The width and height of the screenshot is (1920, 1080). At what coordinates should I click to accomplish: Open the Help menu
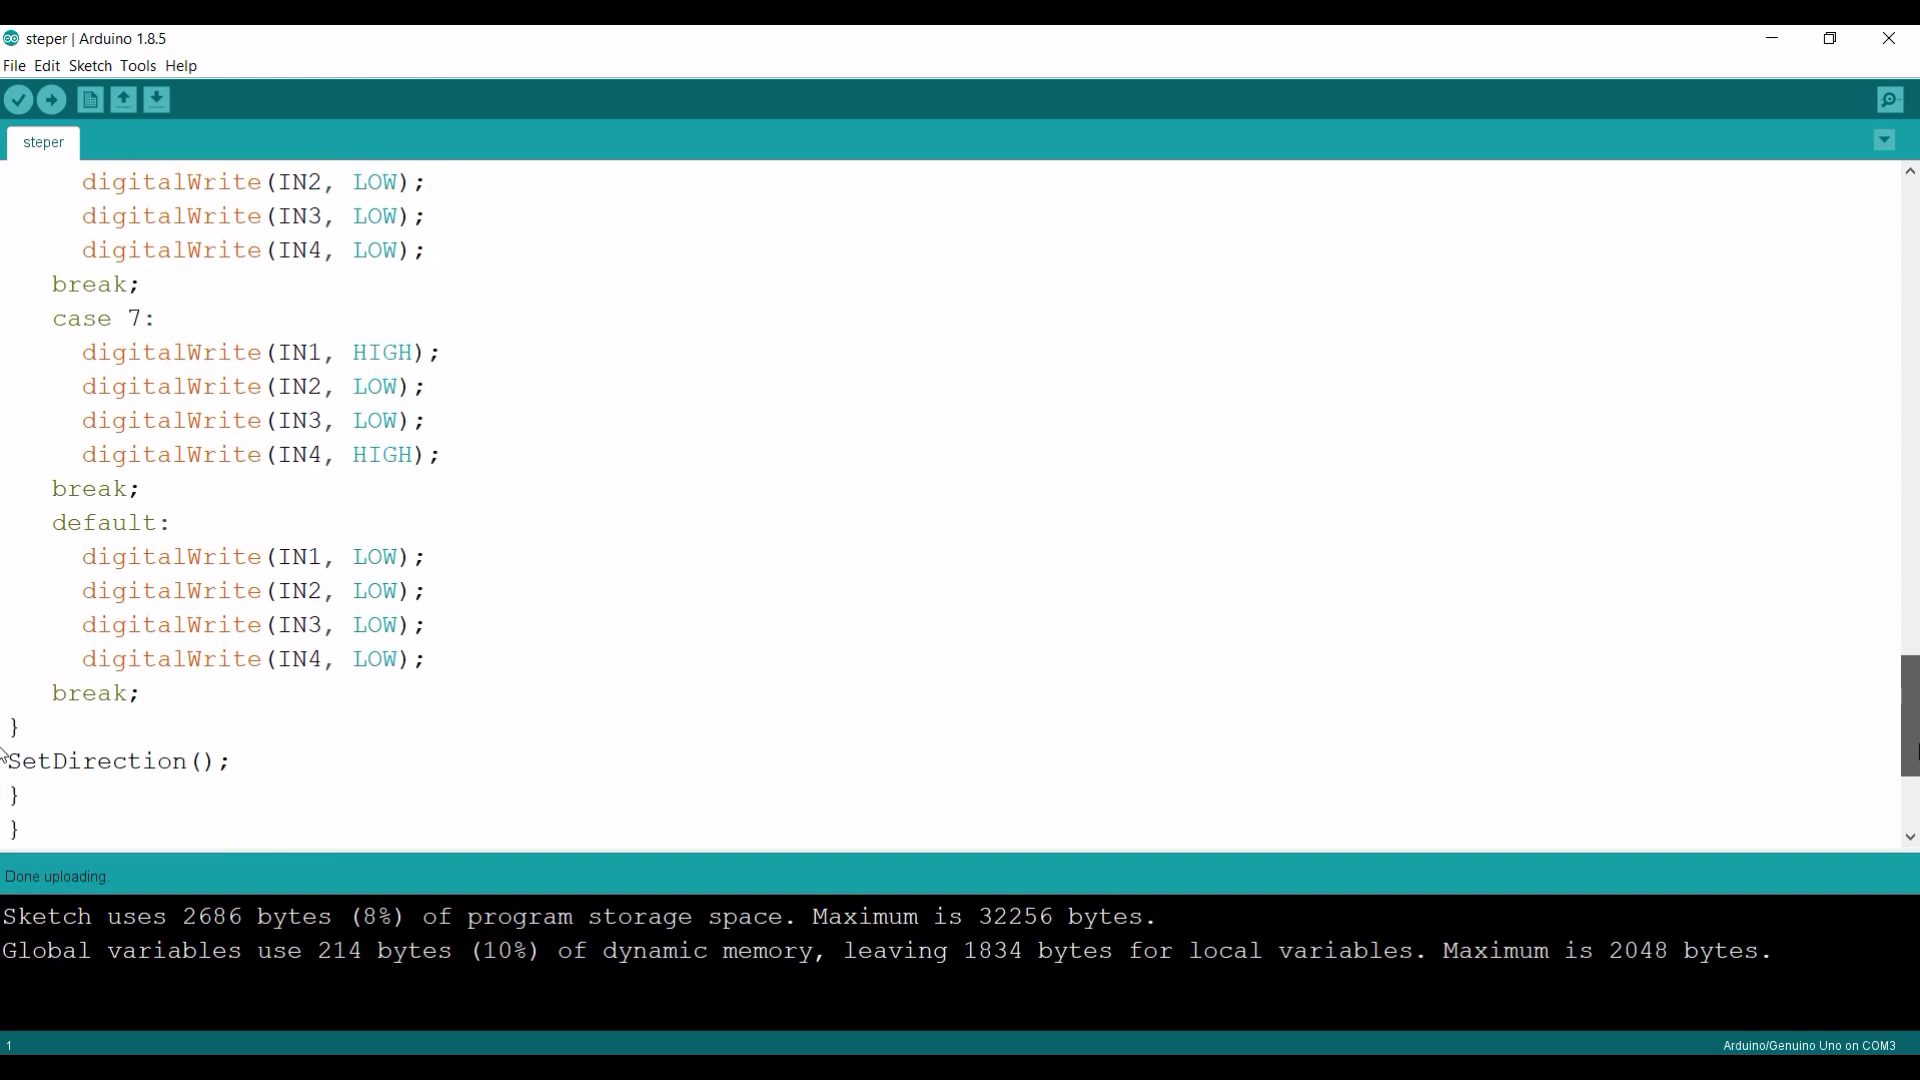(x=181, y=66)
